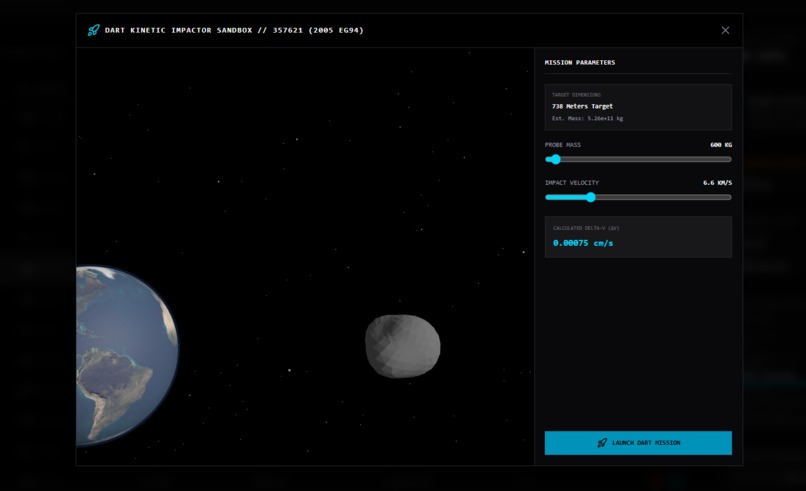Select the '738 Meters Target' text
806x491 pixels.
(x=582, y=106)
